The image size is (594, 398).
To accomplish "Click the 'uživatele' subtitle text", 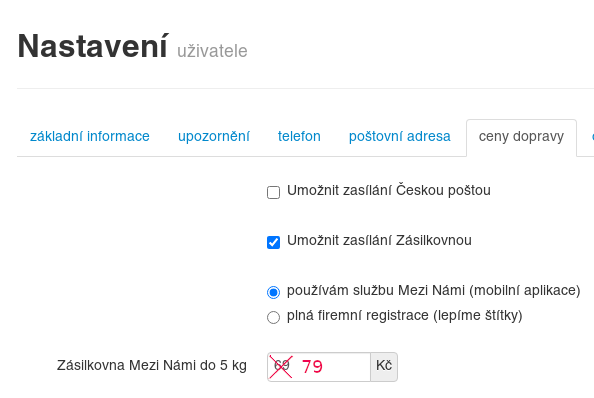I will pos(212,51).
